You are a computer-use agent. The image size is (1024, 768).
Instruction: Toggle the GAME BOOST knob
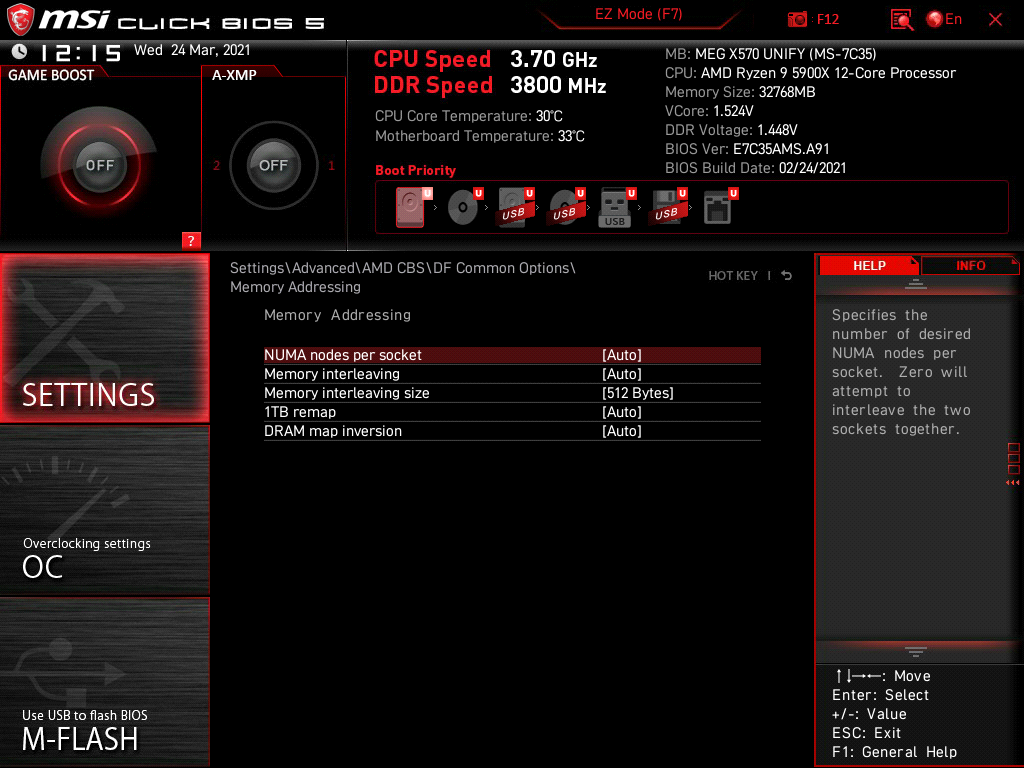[x=99, y=165]
